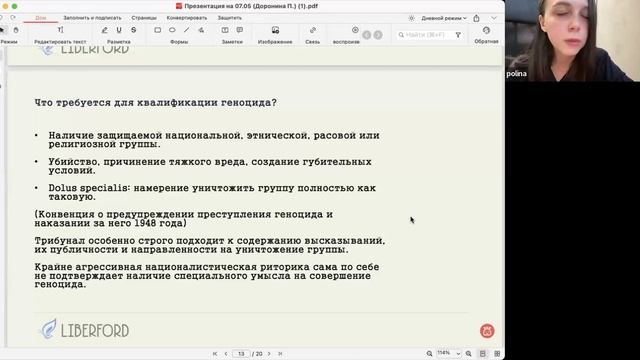Open the search filter funnel icon
Viewport: 640px width, 360px height.
458,35
